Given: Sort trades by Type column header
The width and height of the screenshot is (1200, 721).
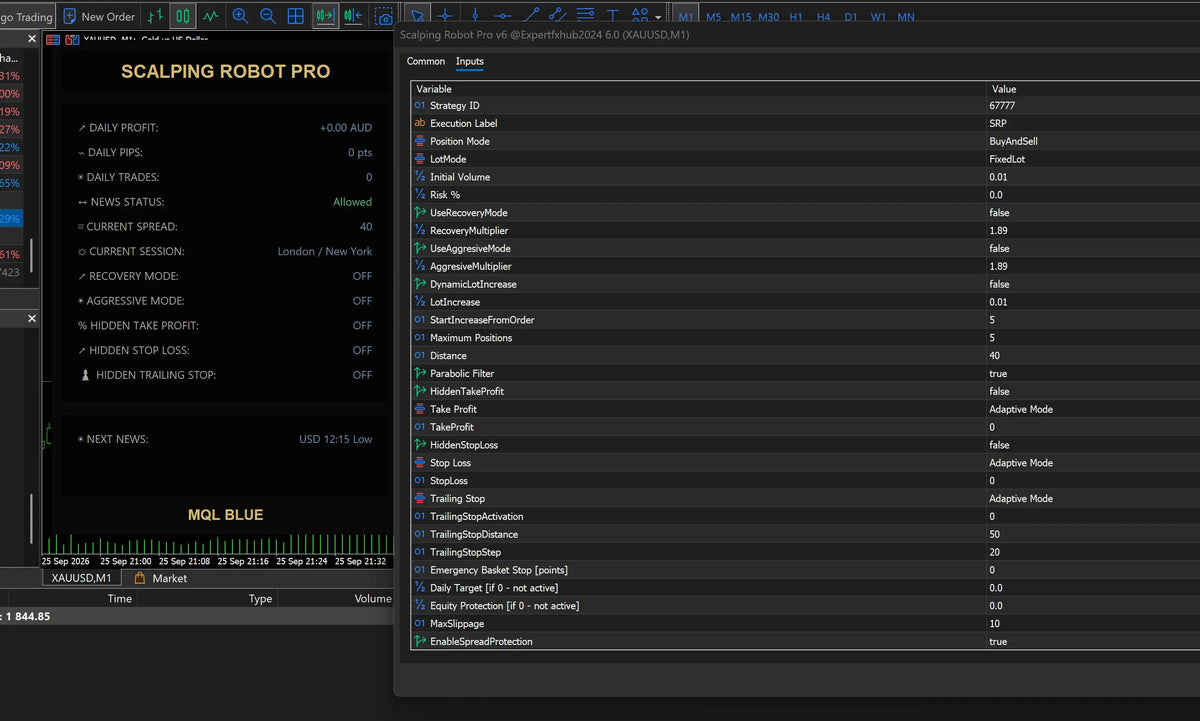Looking at the screenshot, I should [x=260, y=599].
